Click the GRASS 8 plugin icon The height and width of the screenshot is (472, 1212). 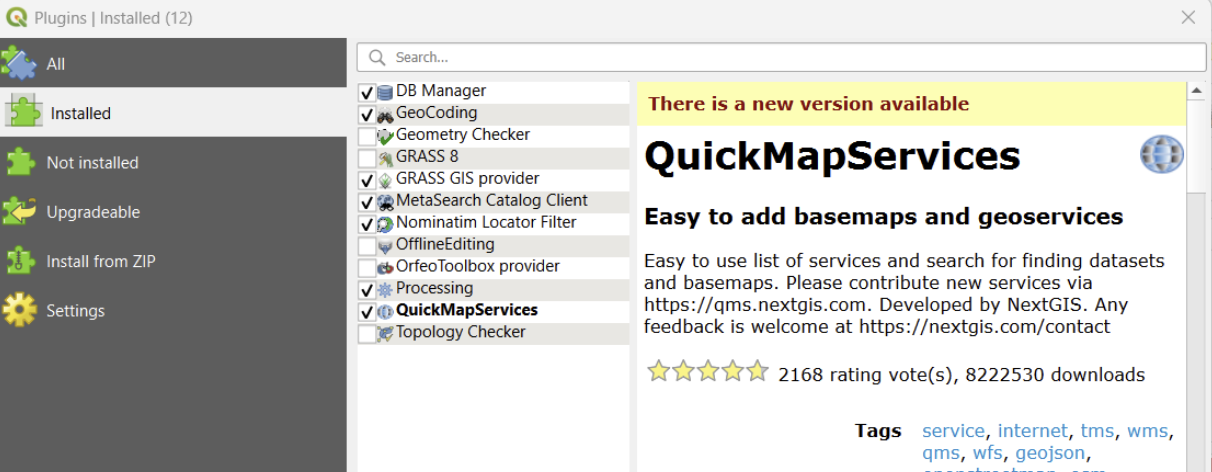(385, 158)
